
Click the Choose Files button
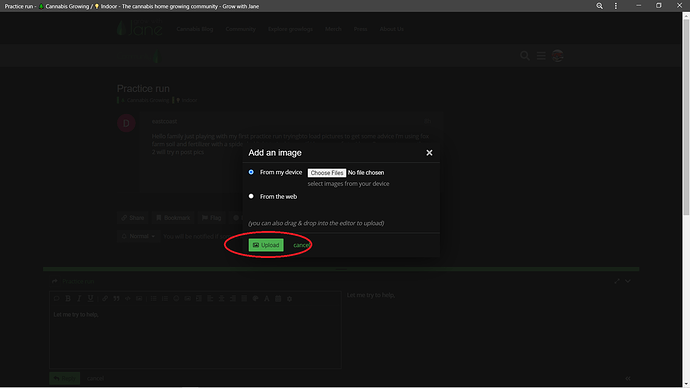[x=327, y=173]
